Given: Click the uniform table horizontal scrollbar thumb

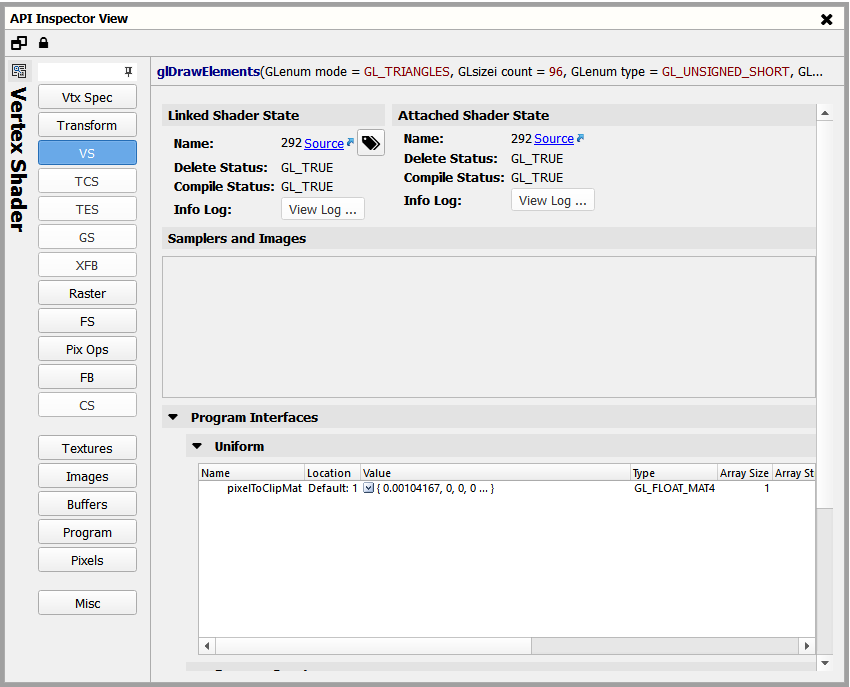Looking at the screenshot, I should 373,646.
